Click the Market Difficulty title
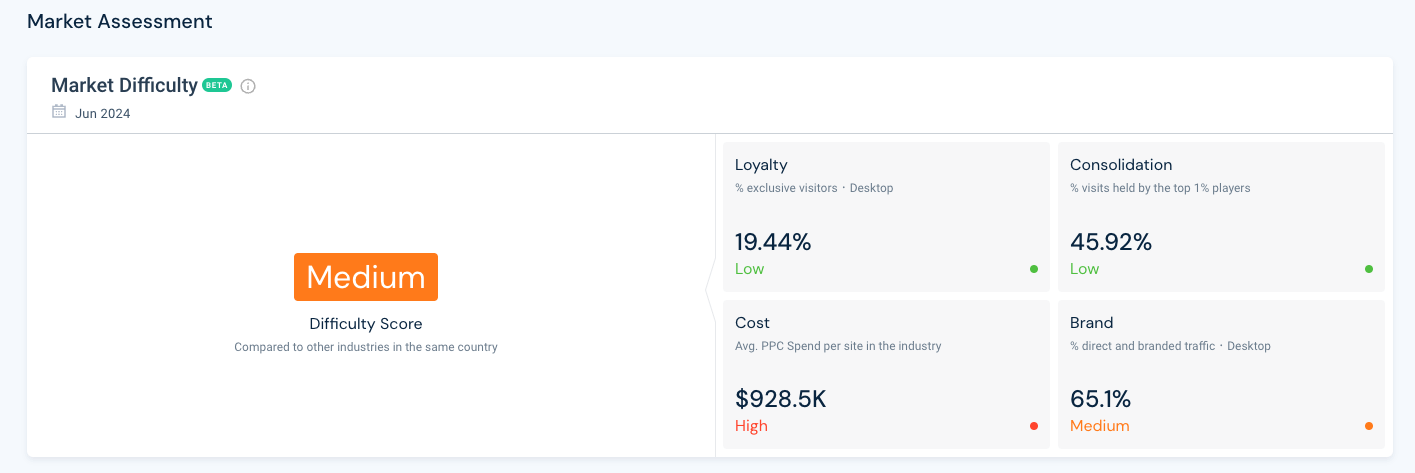The image size is (1415, 473). (x=124, y=85)
